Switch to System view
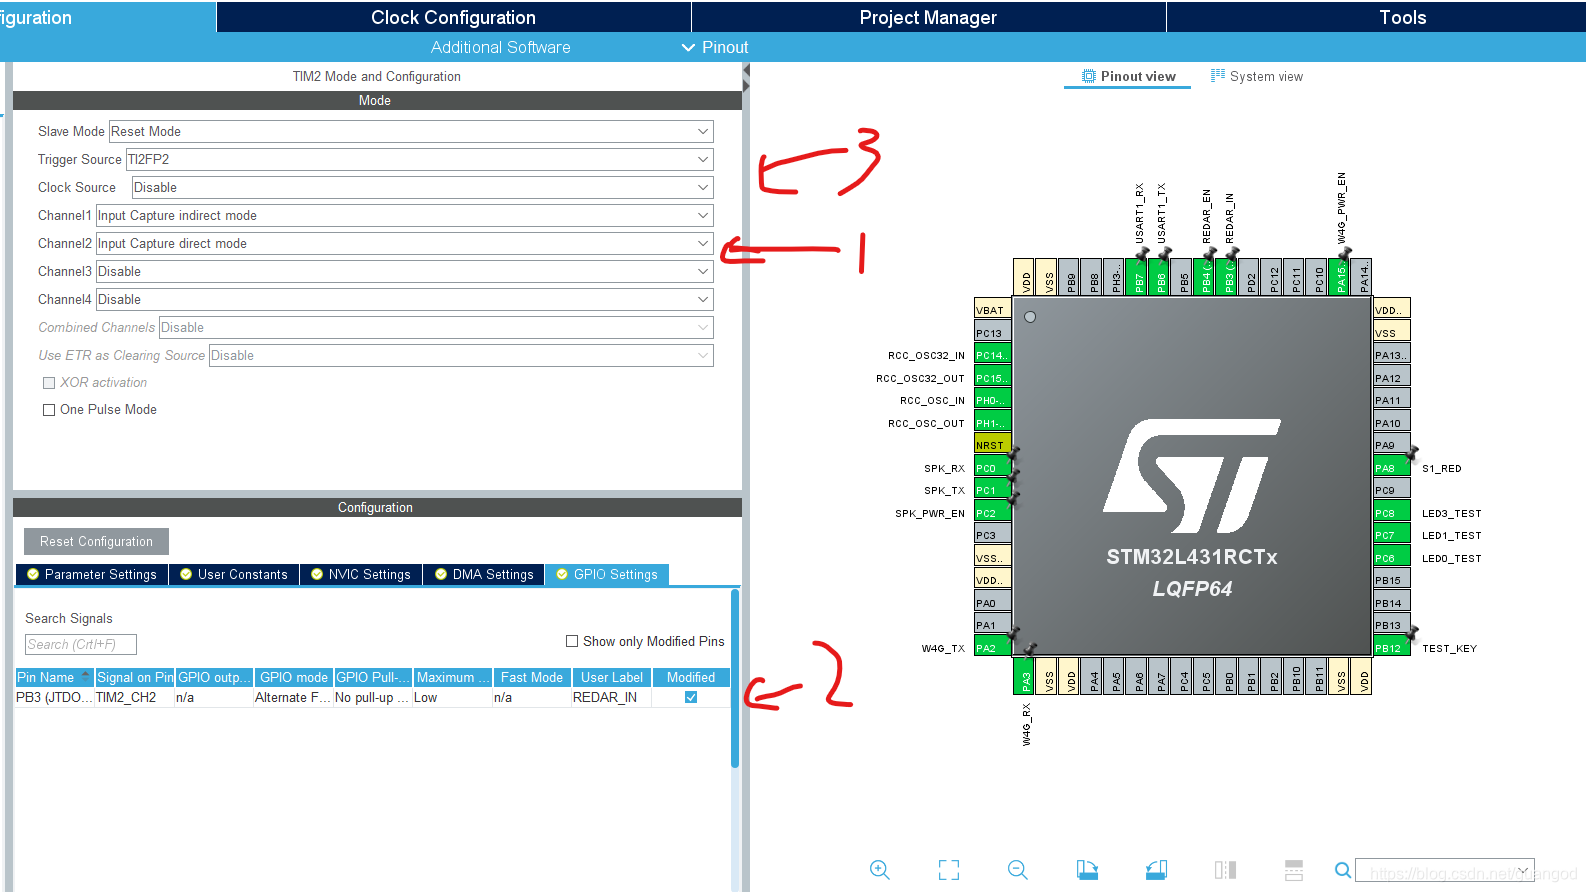The image size is (1586, 892). [1257, 77]
